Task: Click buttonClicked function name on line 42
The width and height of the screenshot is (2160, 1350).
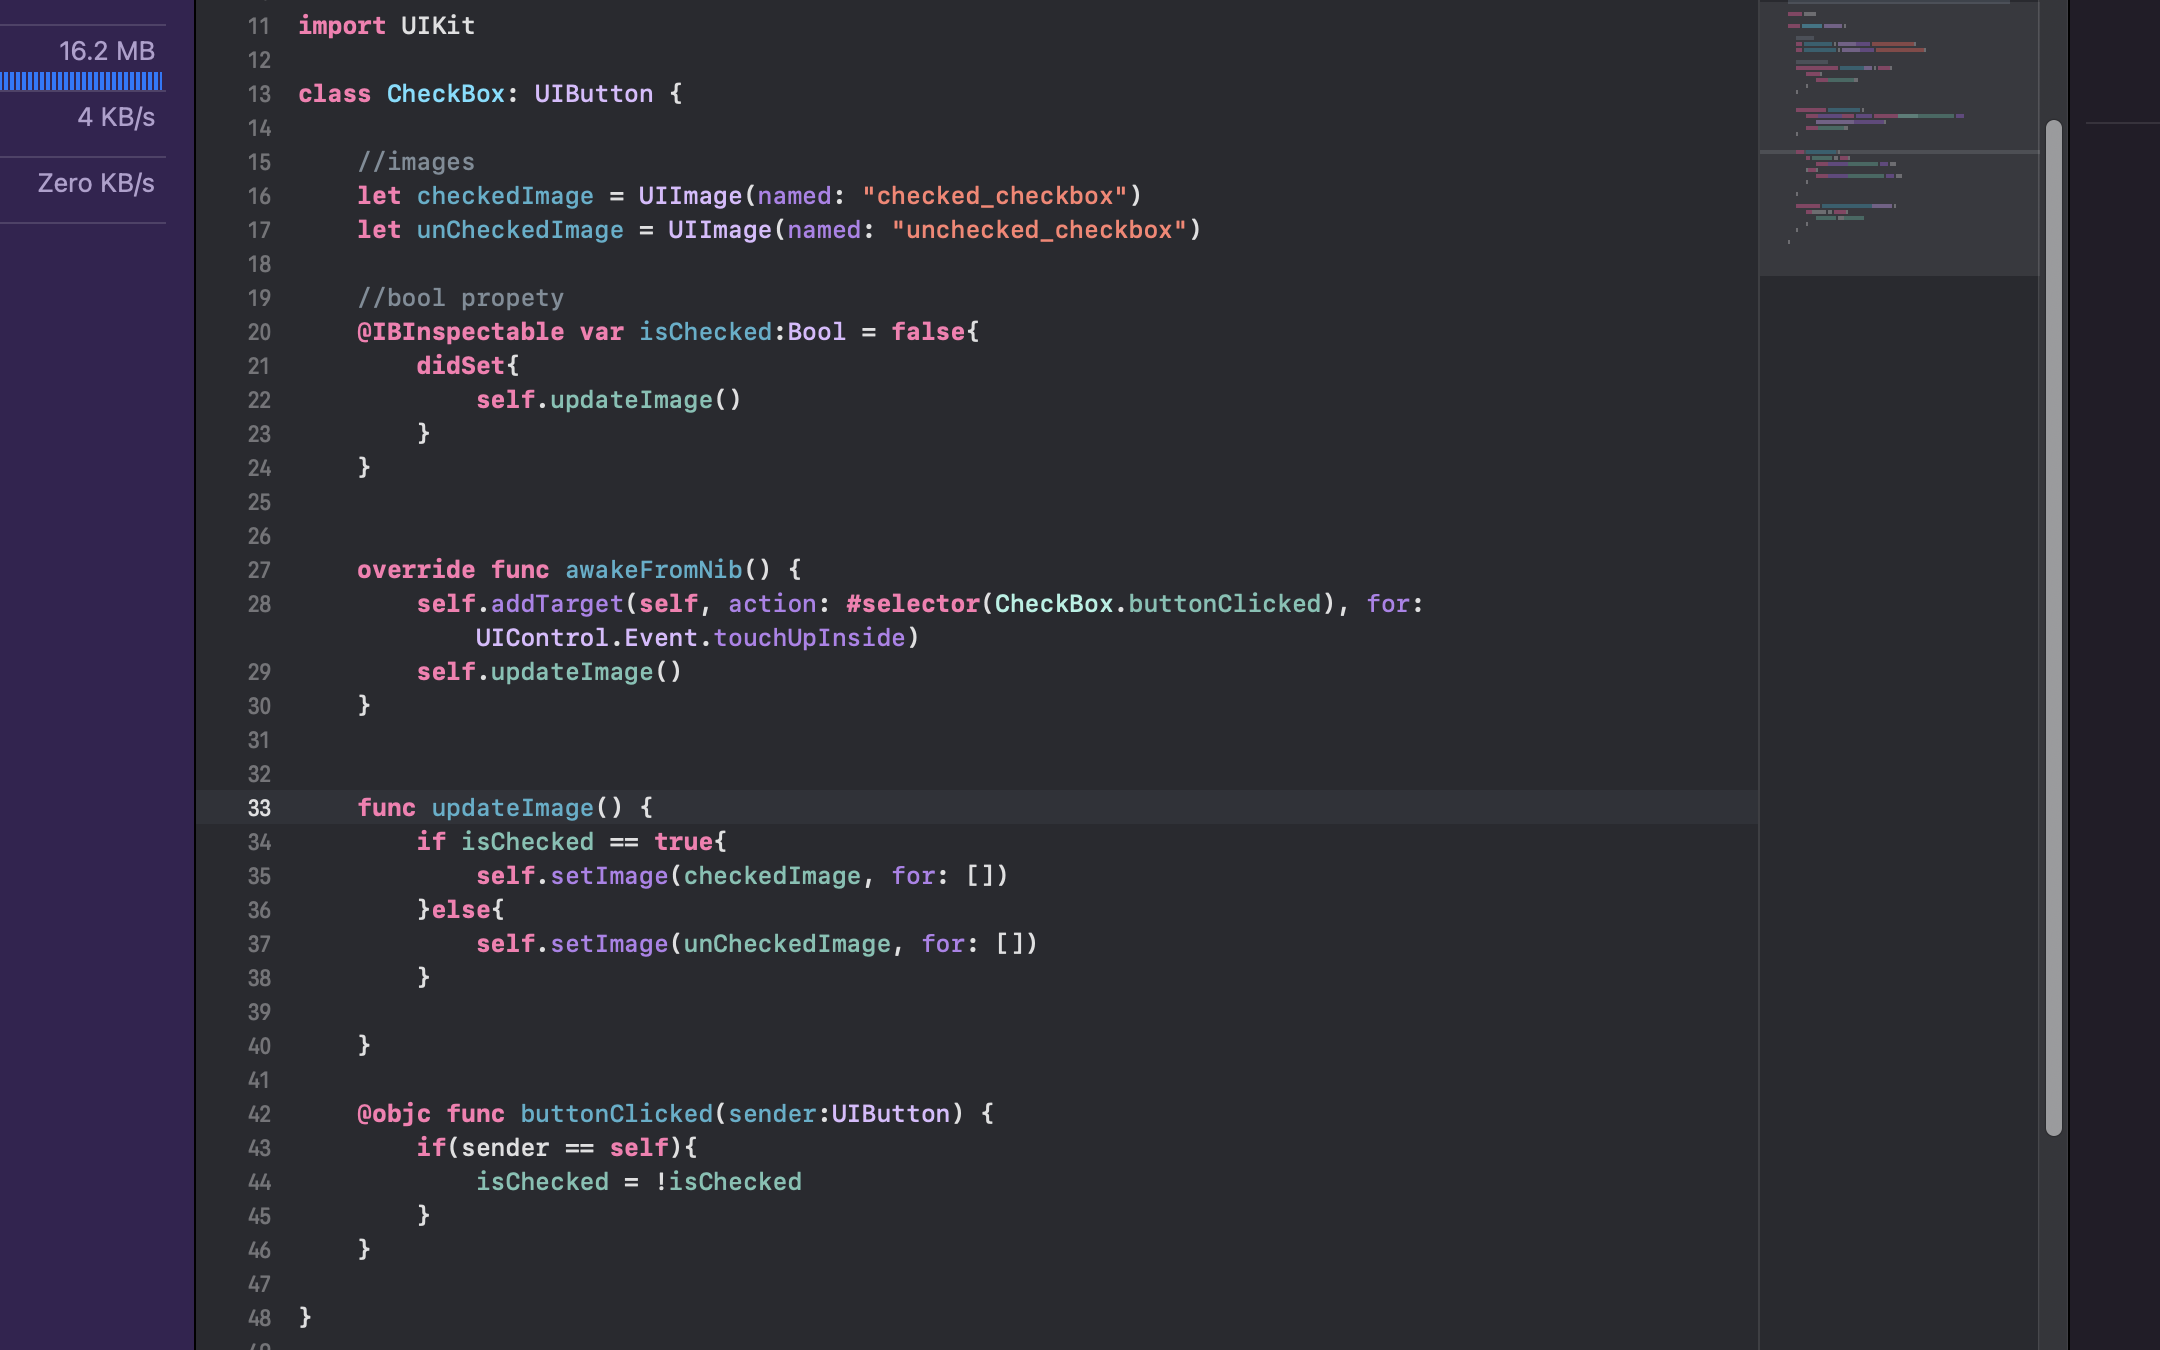Action: (x=616, y=1114)
